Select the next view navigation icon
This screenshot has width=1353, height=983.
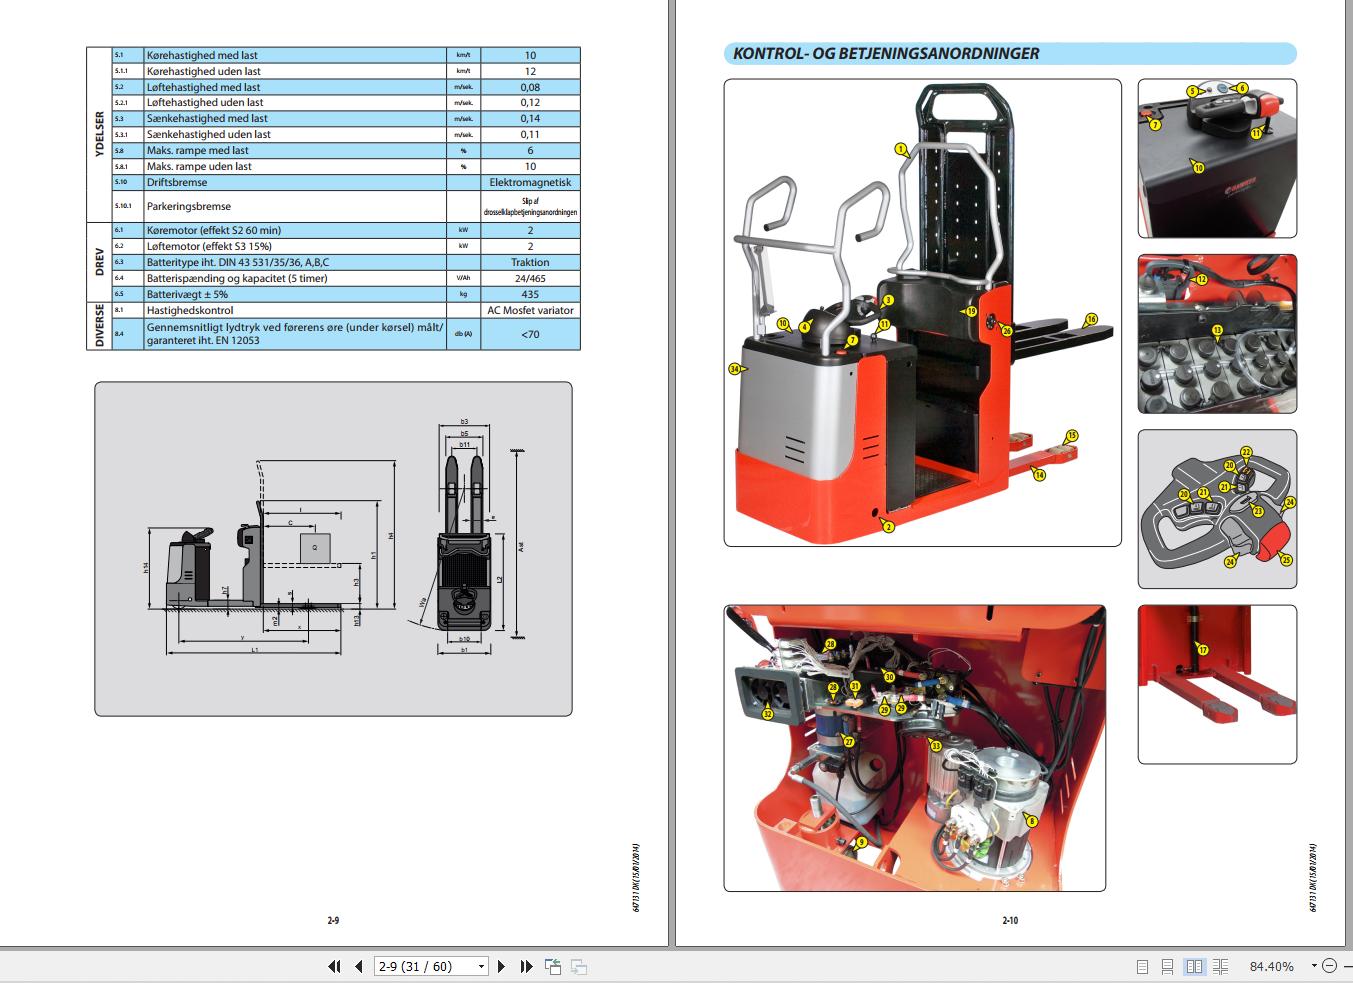point(577,966)
